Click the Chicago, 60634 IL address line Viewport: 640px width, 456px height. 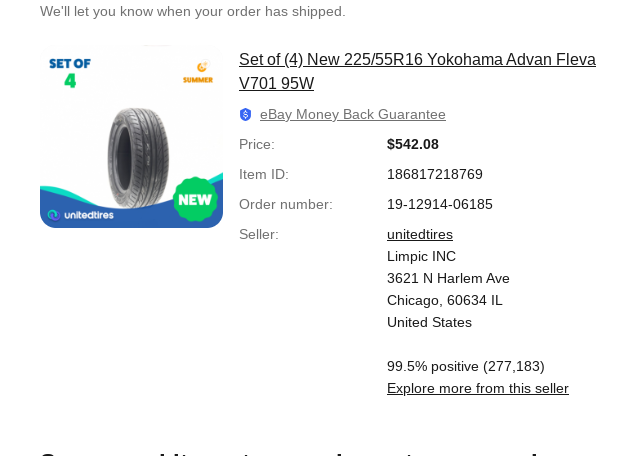tap(444, 300)
